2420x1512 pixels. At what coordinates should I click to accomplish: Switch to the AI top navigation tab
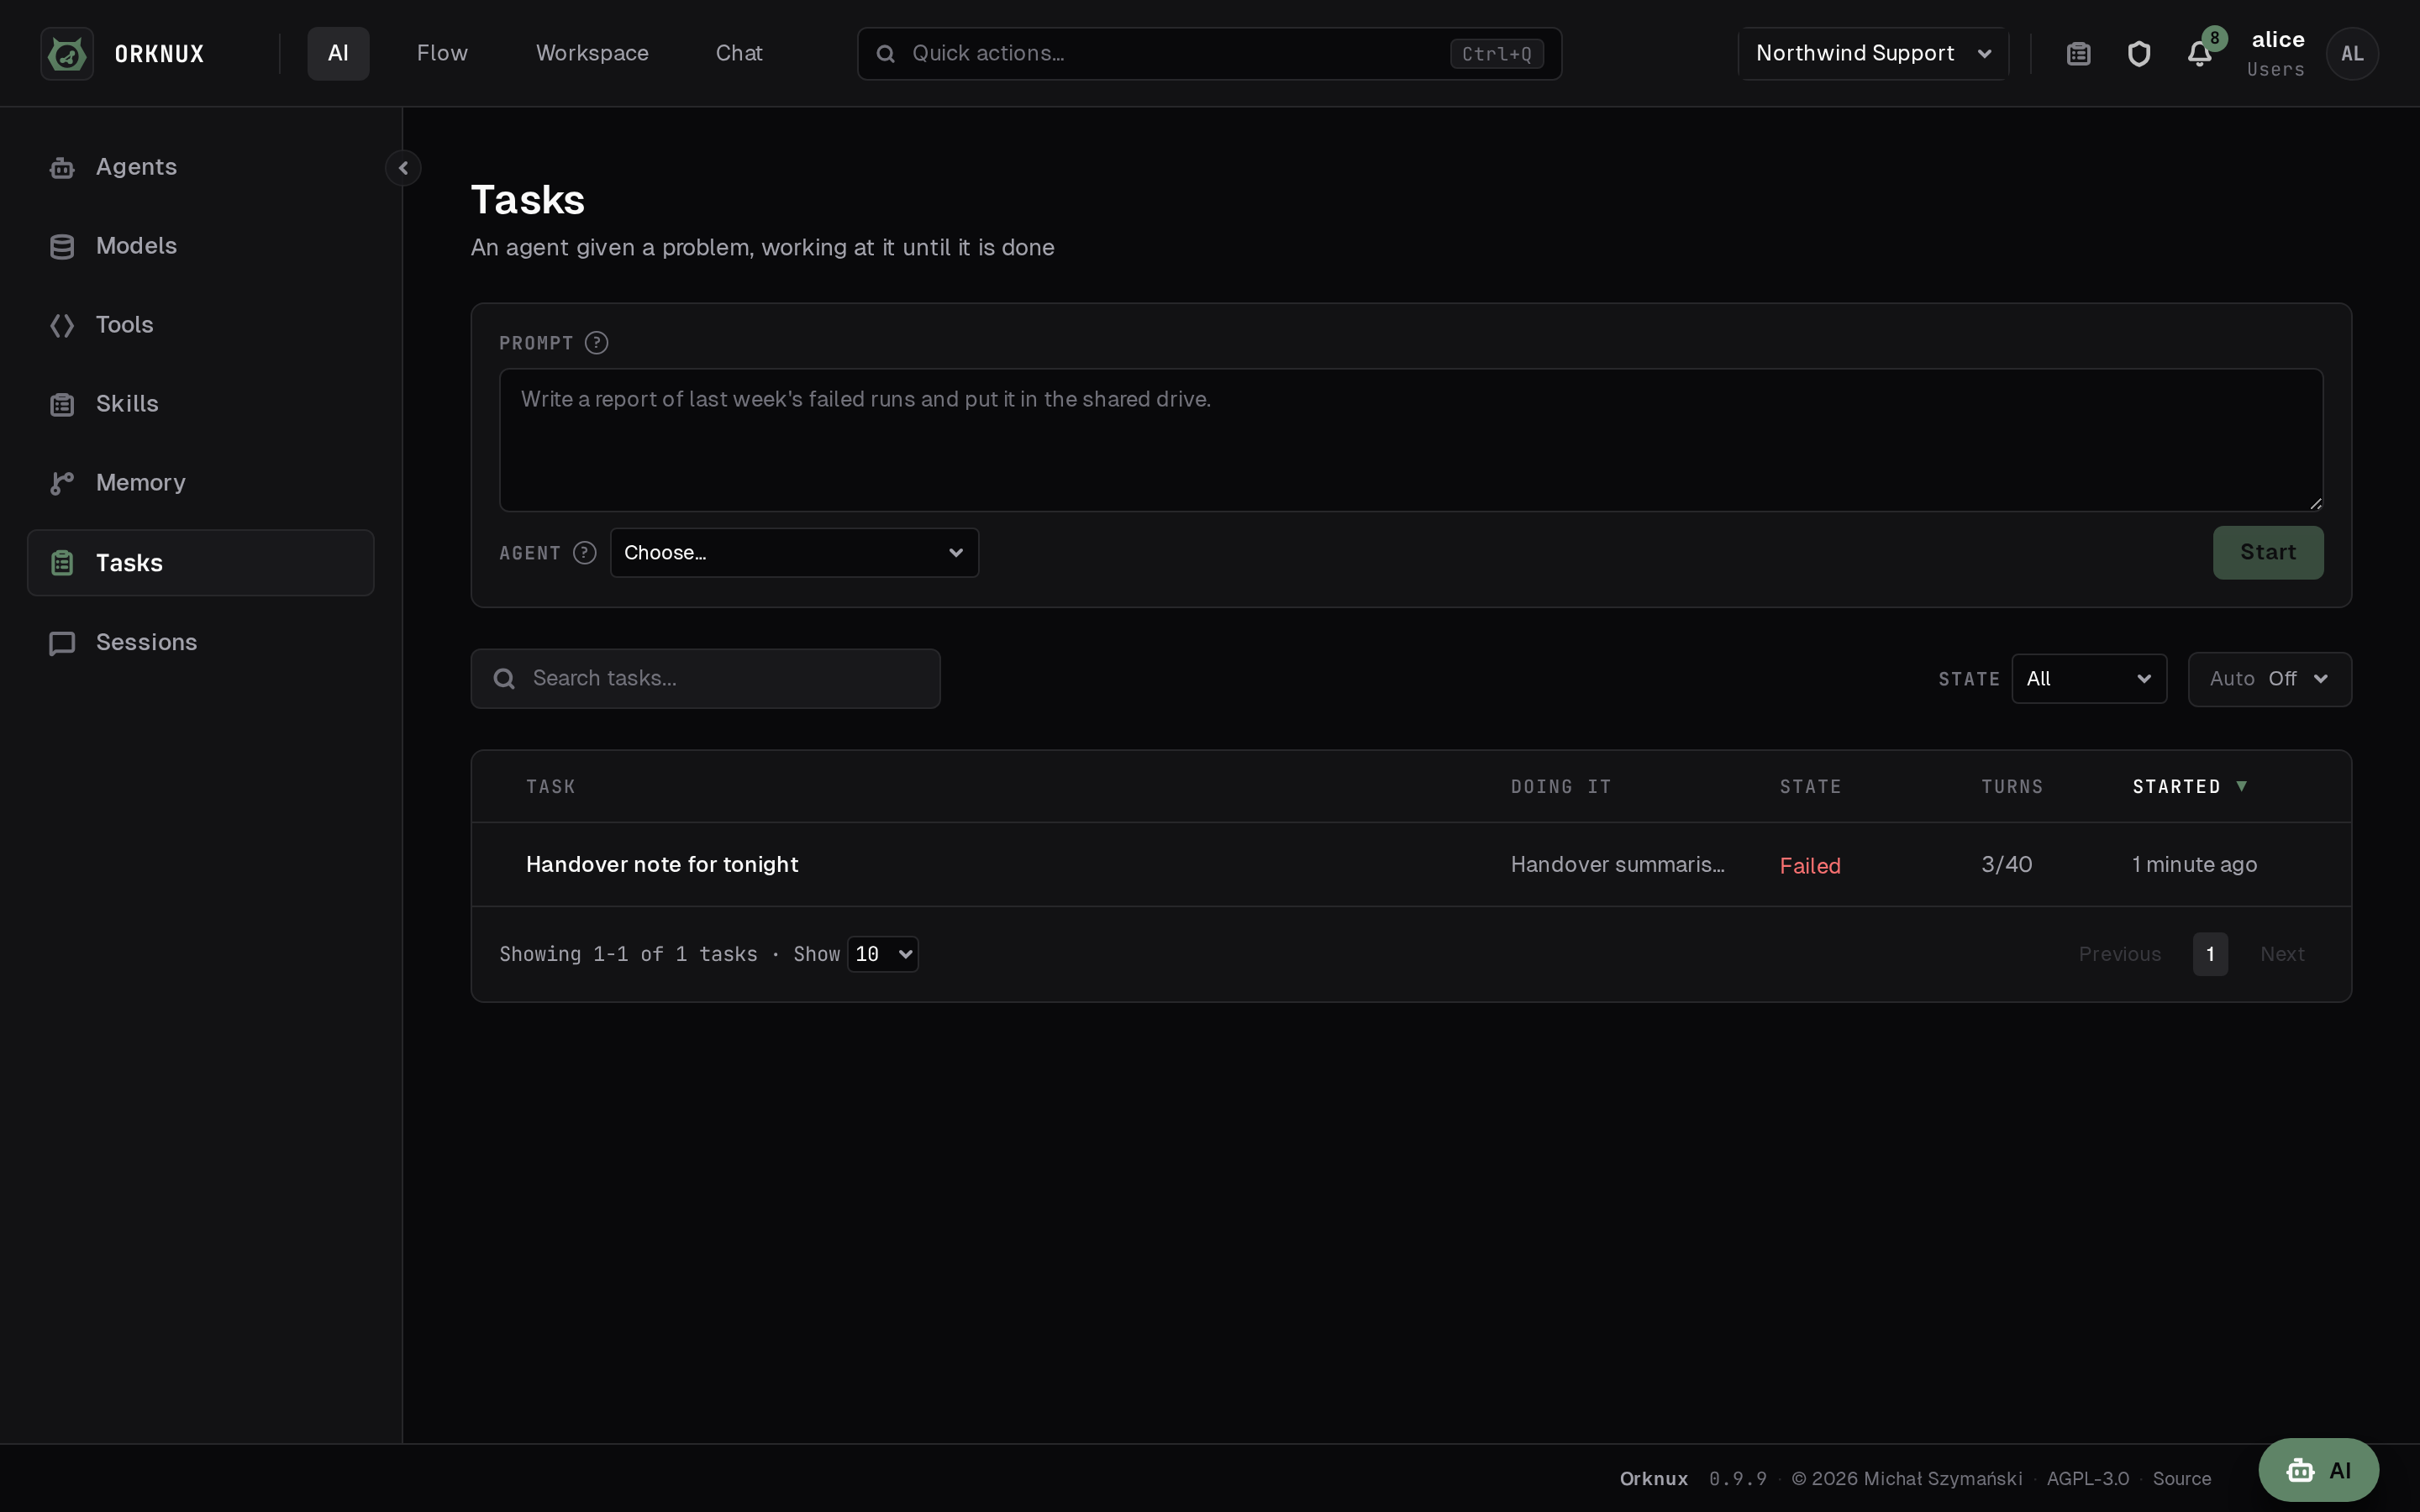(x=338, y=53)
